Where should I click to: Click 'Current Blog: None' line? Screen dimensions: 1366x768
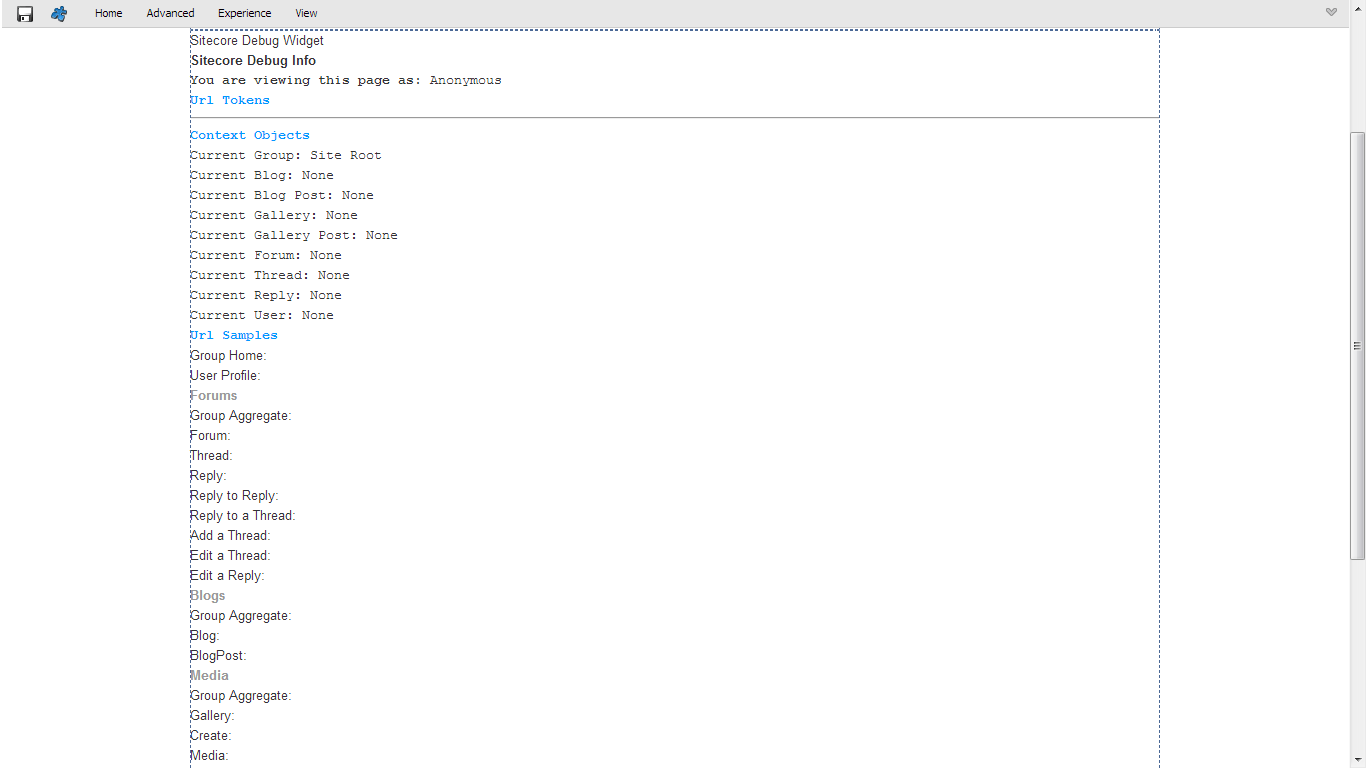[262, 175]
